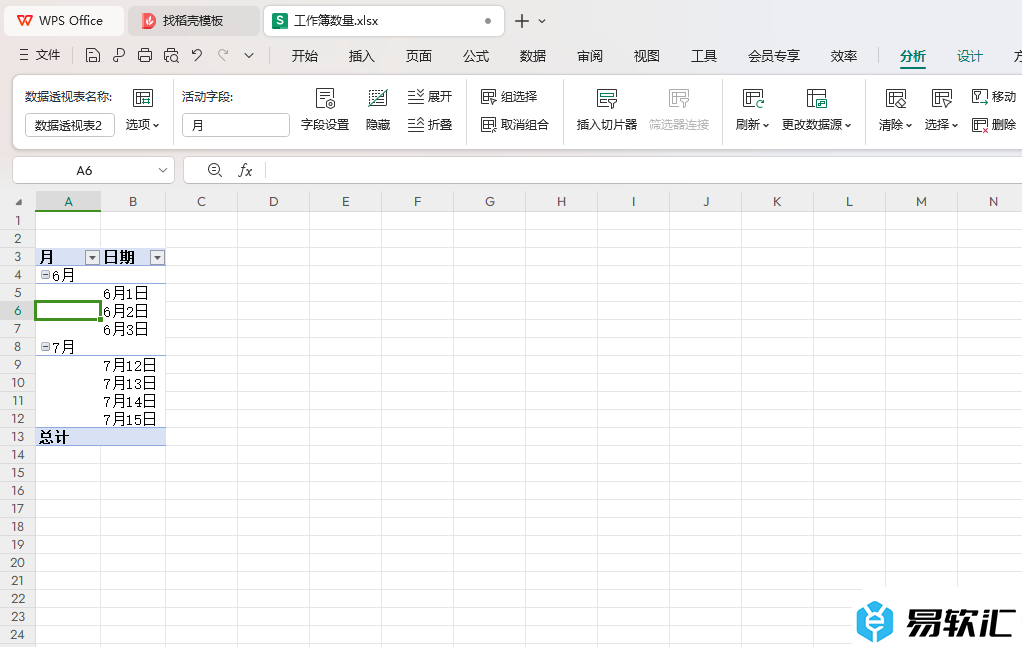Click 折叠 to collapse field

pyautogui.click(x=430, y=124)
